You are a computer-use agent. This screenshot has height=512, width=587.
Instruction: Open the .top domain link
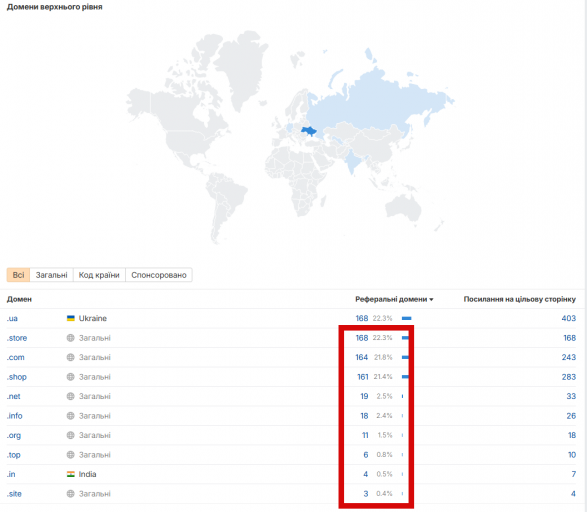point(13,455)
